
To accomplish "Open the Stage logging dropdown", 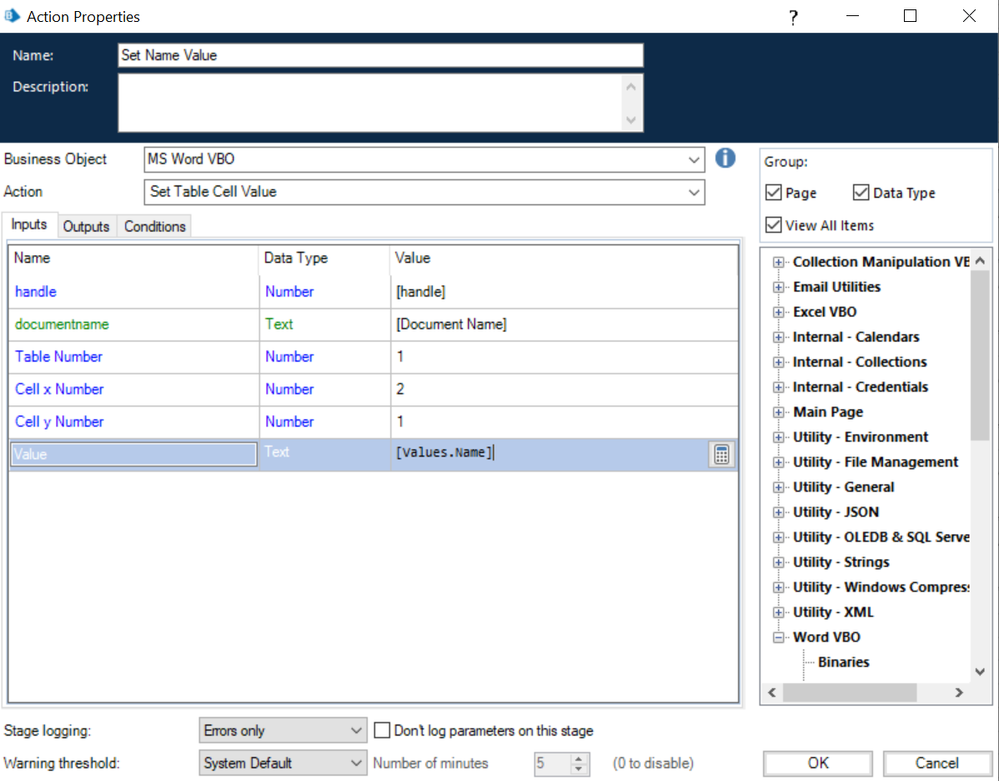I will [x=358, y=731].
